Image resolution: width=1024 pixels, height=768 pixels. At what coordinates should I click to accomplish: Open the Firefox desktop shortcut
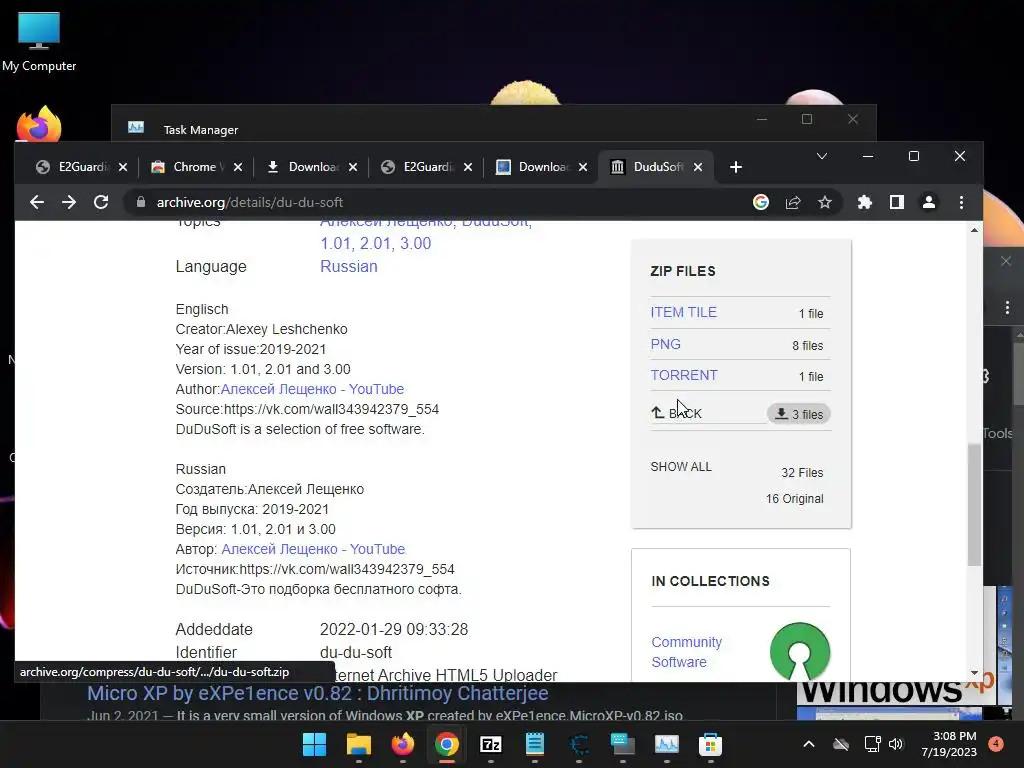click(x=39, y=124)
